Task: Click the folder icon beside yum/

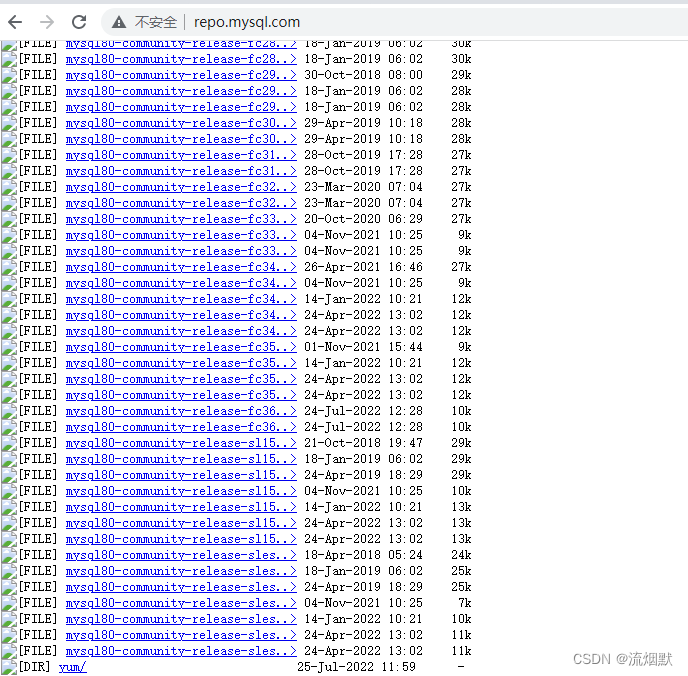Action: point(9,667)
